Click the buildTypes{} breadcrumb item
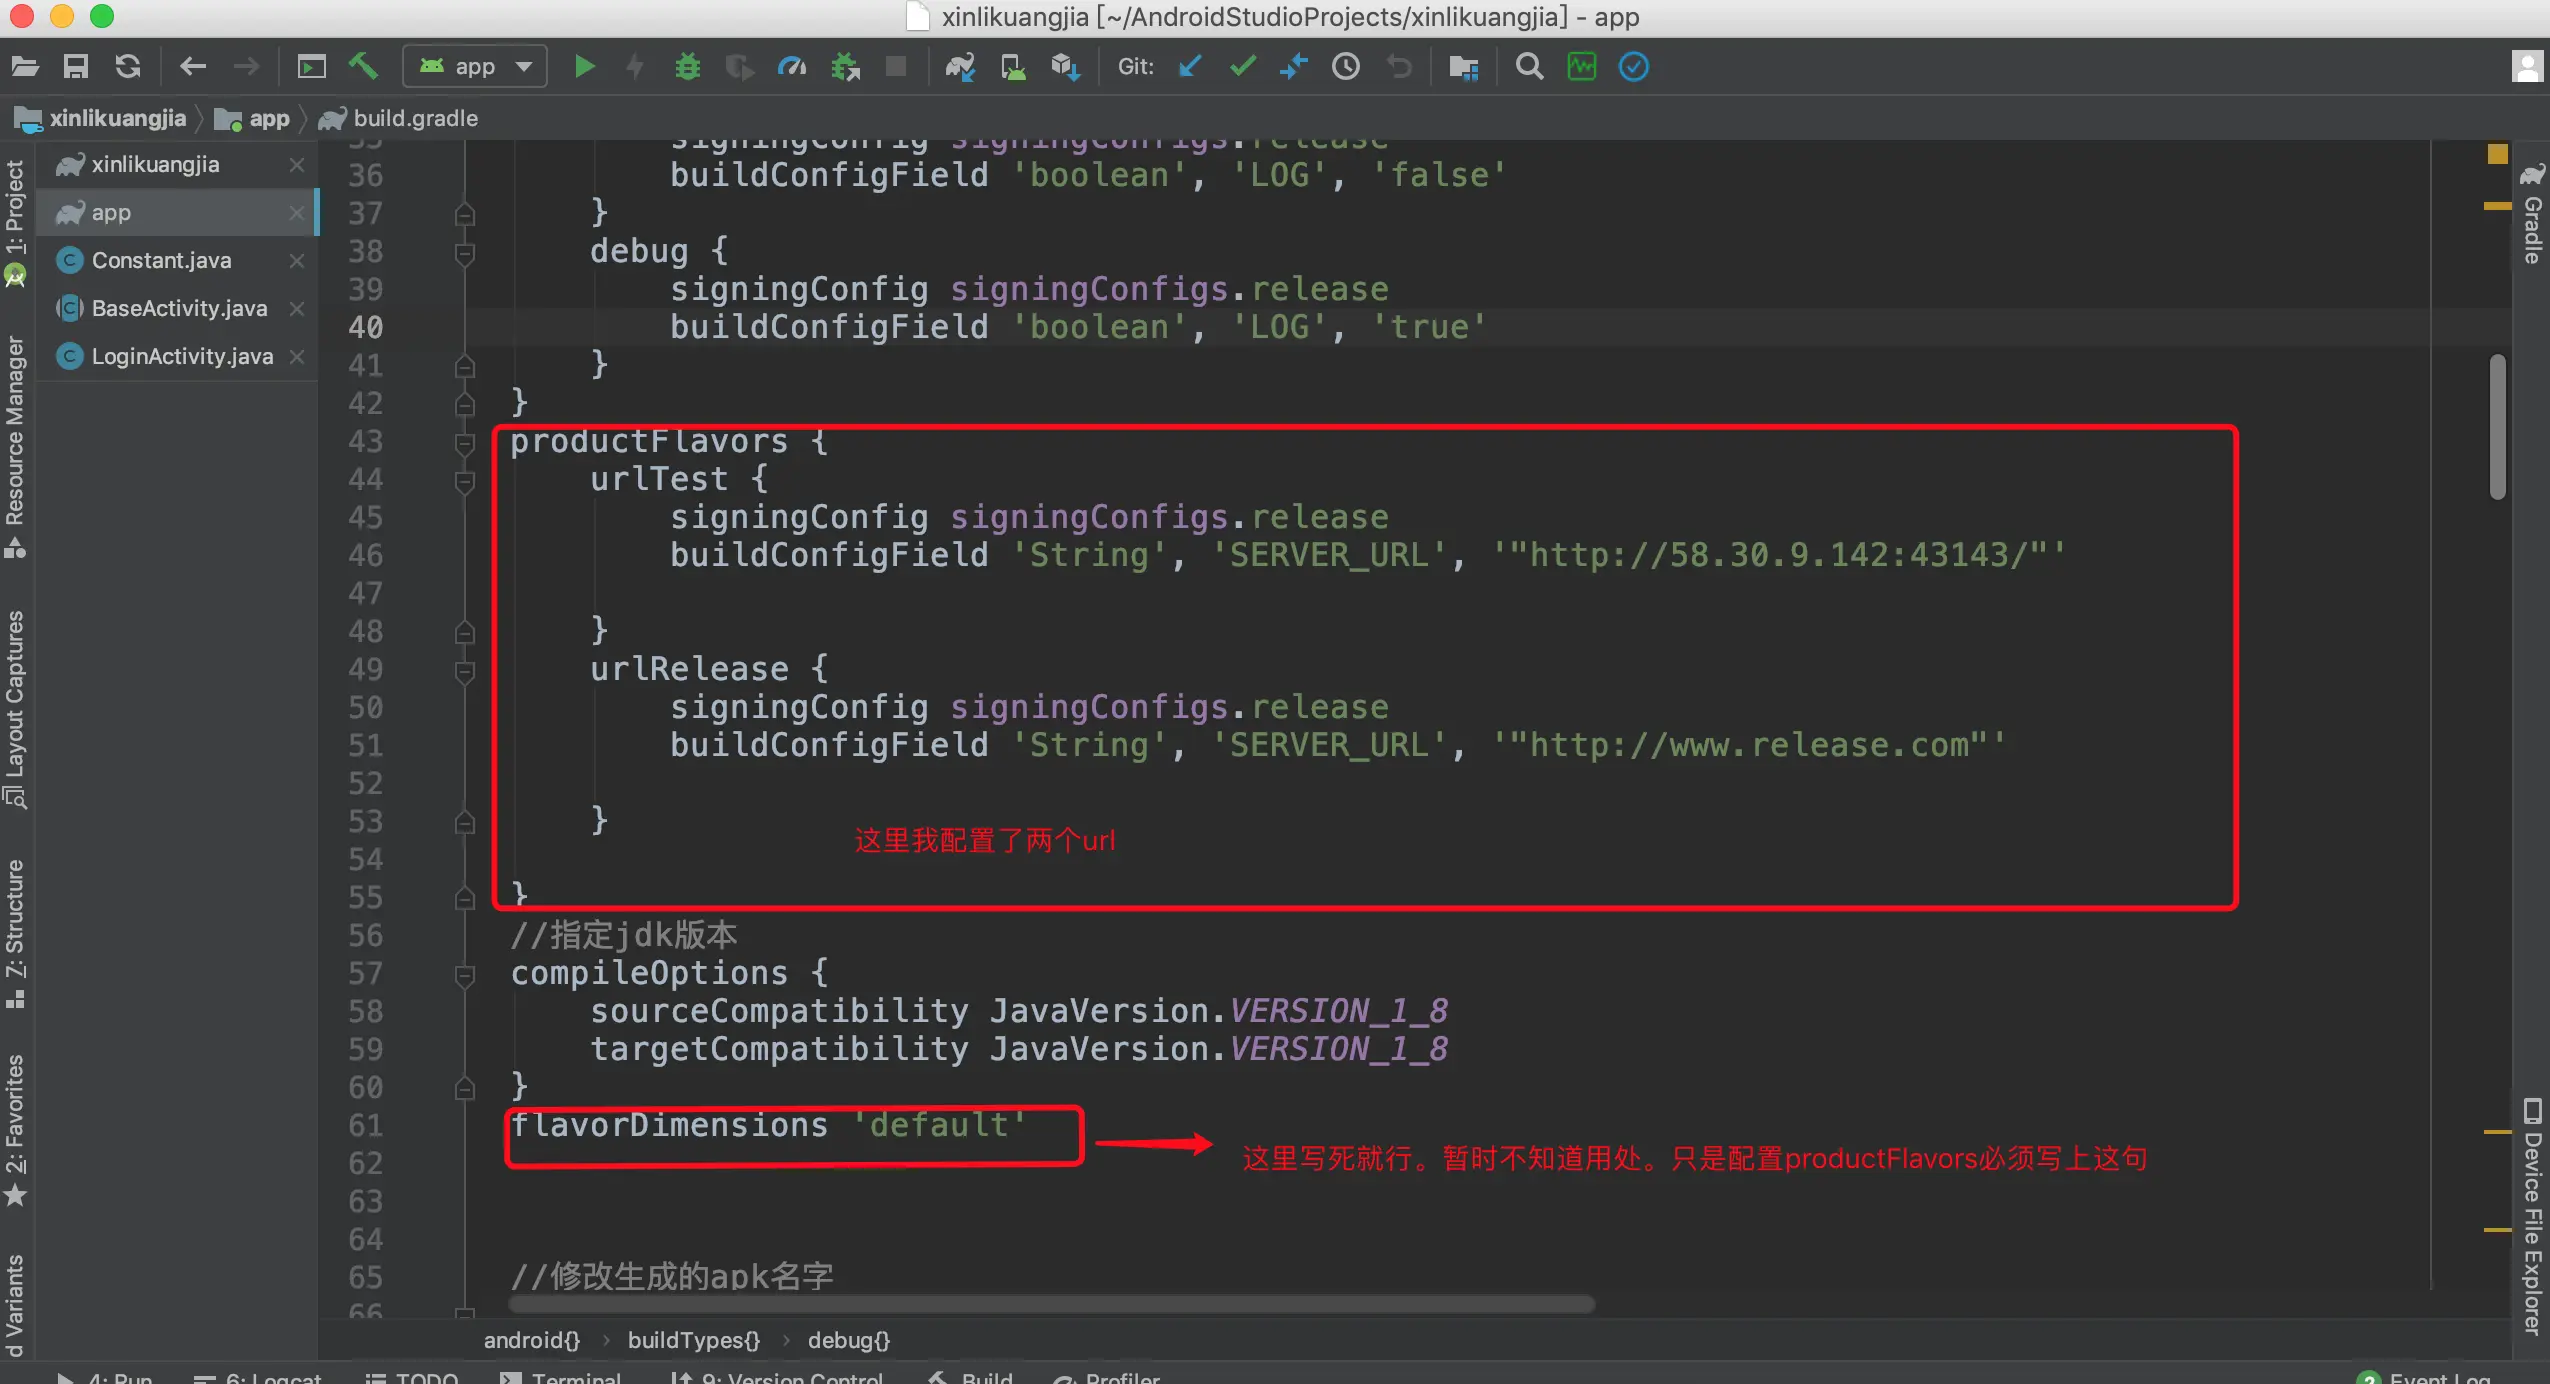The height and width of the screenshot is (1384, 2550). coord(693,1340)
